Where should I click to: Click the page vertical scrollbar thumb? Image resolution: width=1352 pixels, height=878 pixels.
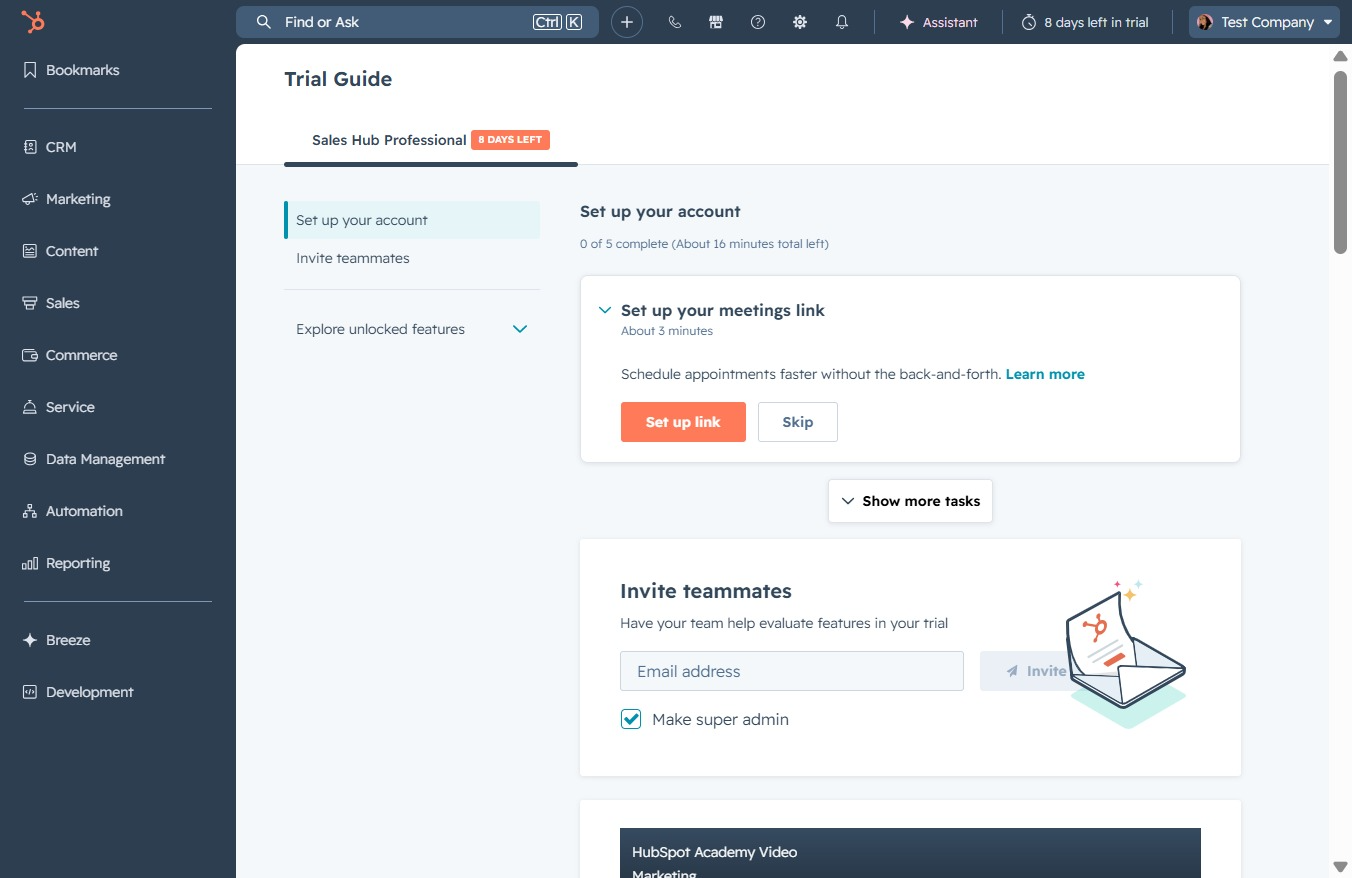[x=1341, y=160]
